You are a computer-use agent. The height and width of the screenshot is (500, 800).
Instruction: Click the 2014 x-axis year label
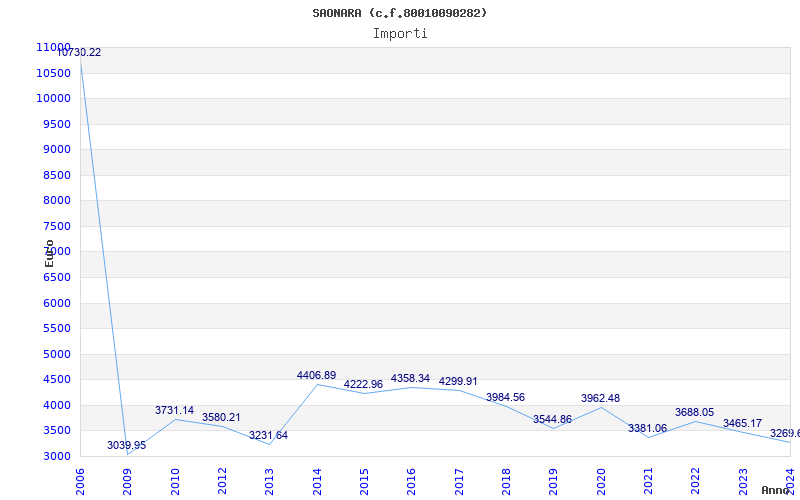pyautogui.click(x=317, y=482)
